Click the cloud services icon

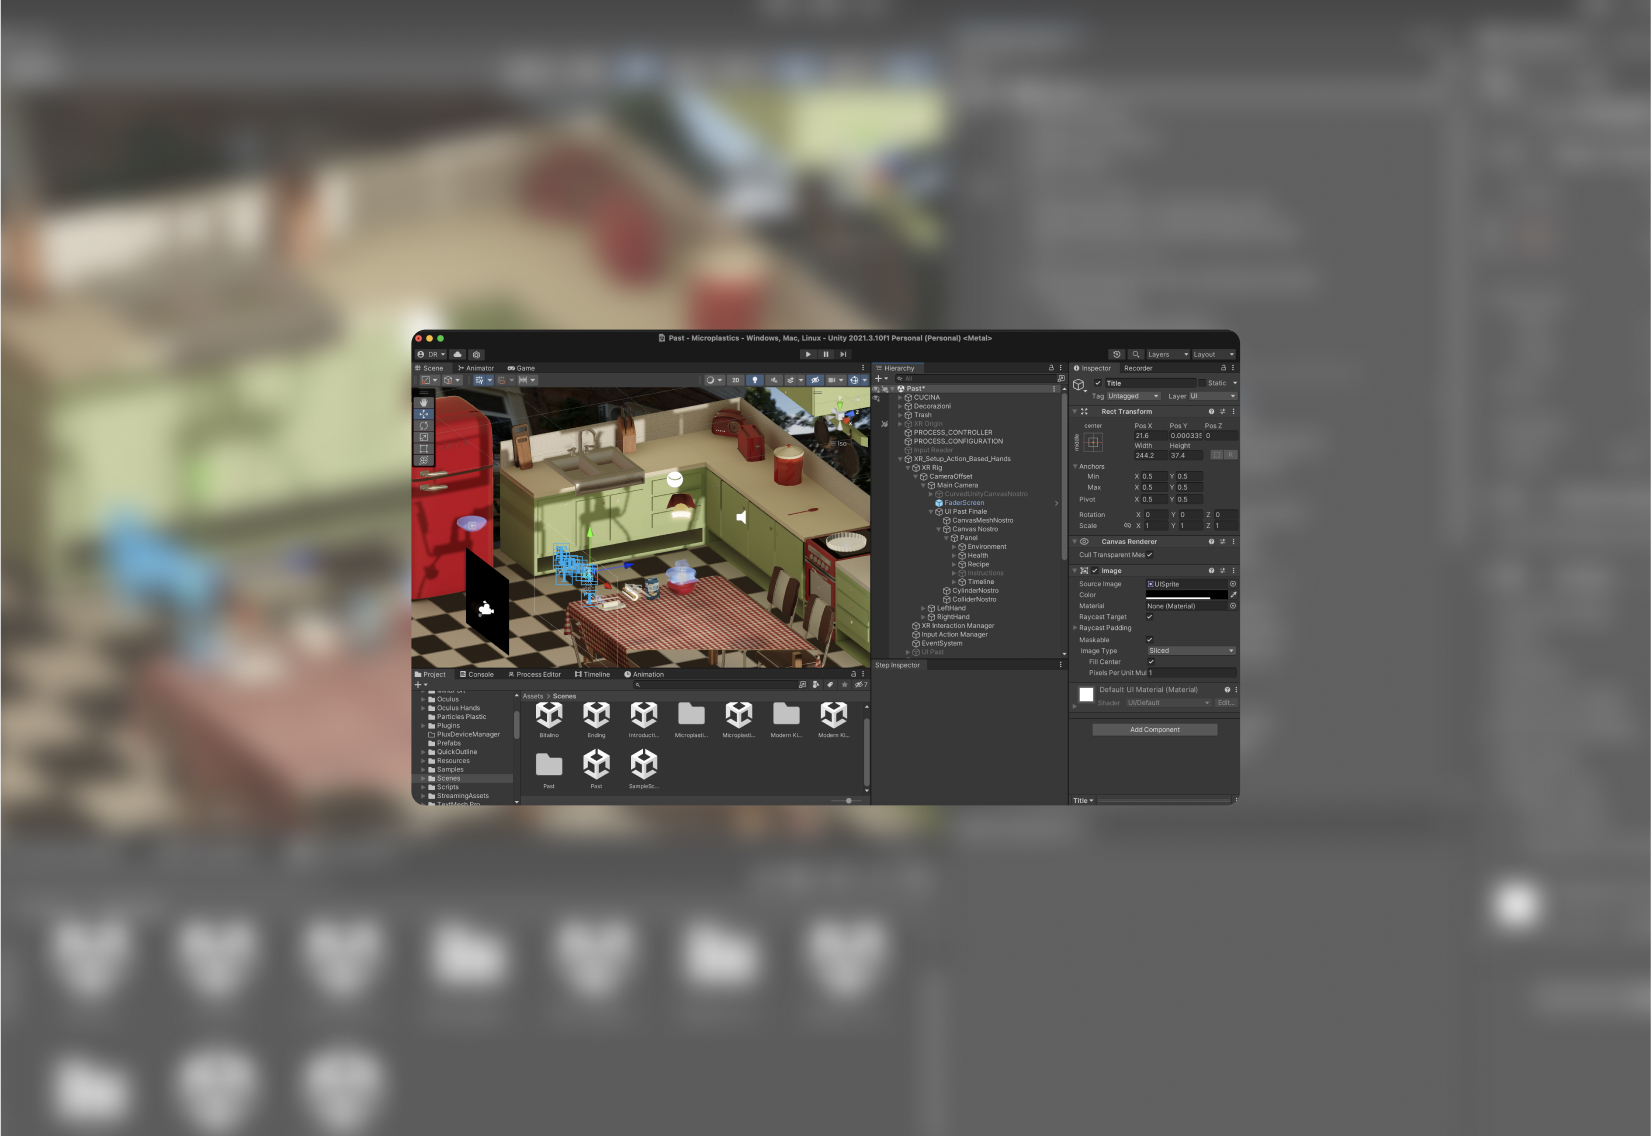point(458,354)
